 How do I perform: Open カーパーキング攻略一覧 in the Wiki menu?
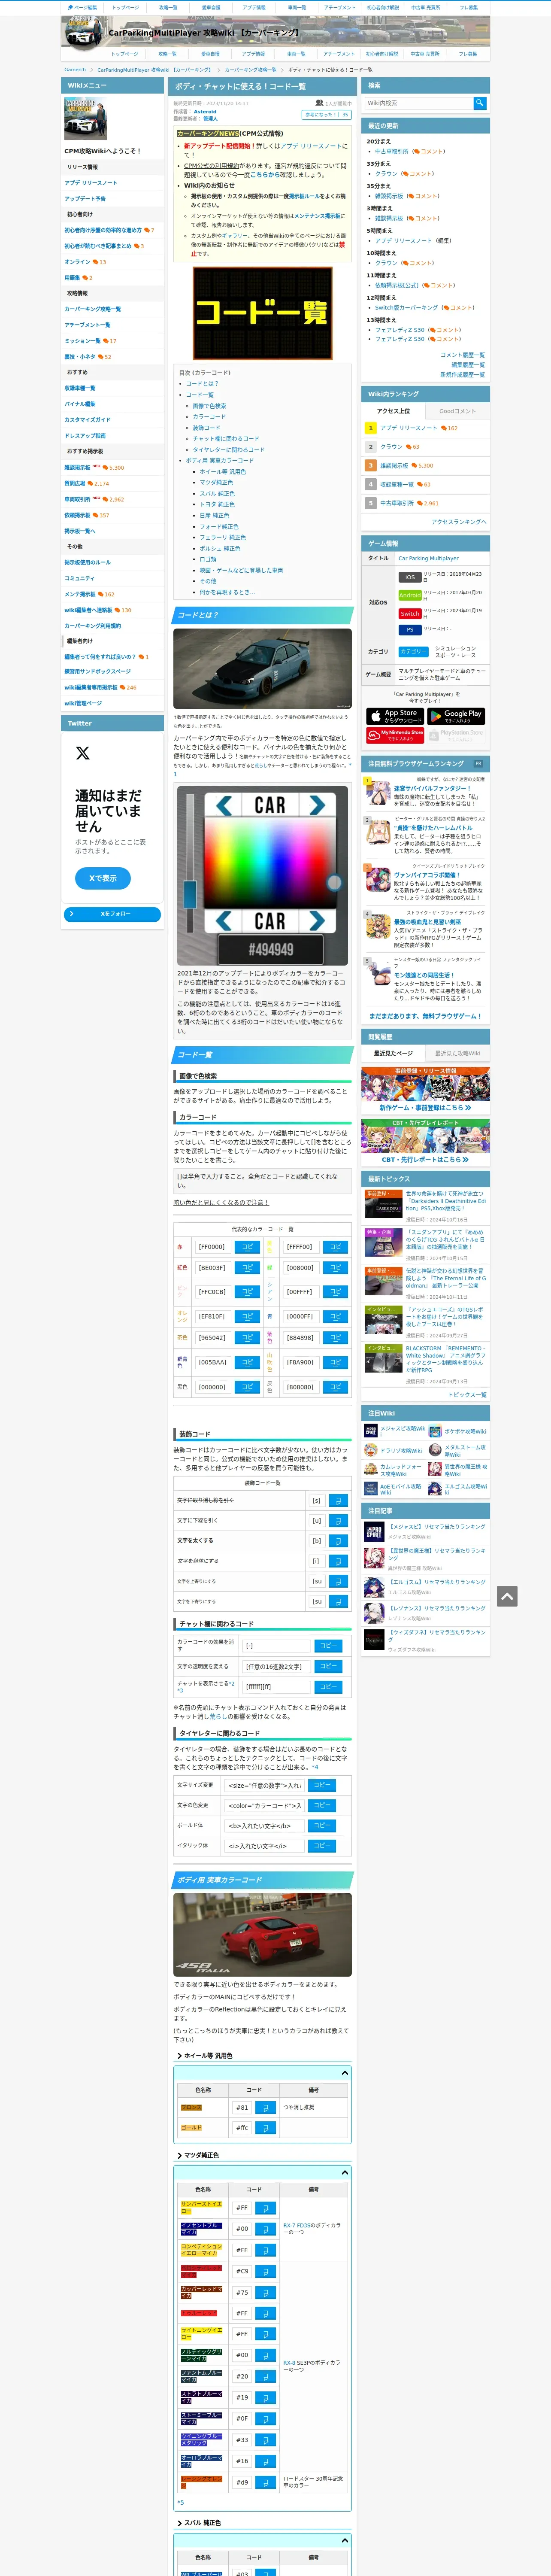(x=93, y=309)
